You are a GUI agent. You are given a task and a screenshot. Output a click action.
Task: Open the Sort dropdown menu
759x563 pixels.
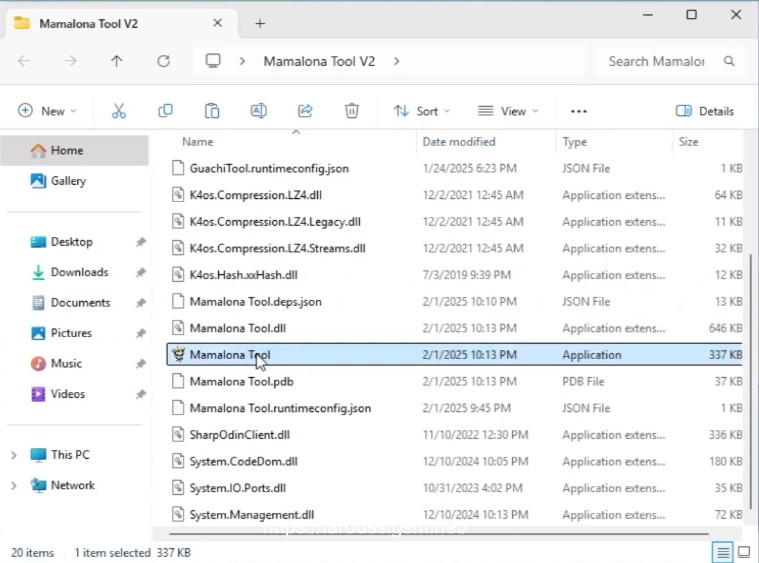[421, 111]
